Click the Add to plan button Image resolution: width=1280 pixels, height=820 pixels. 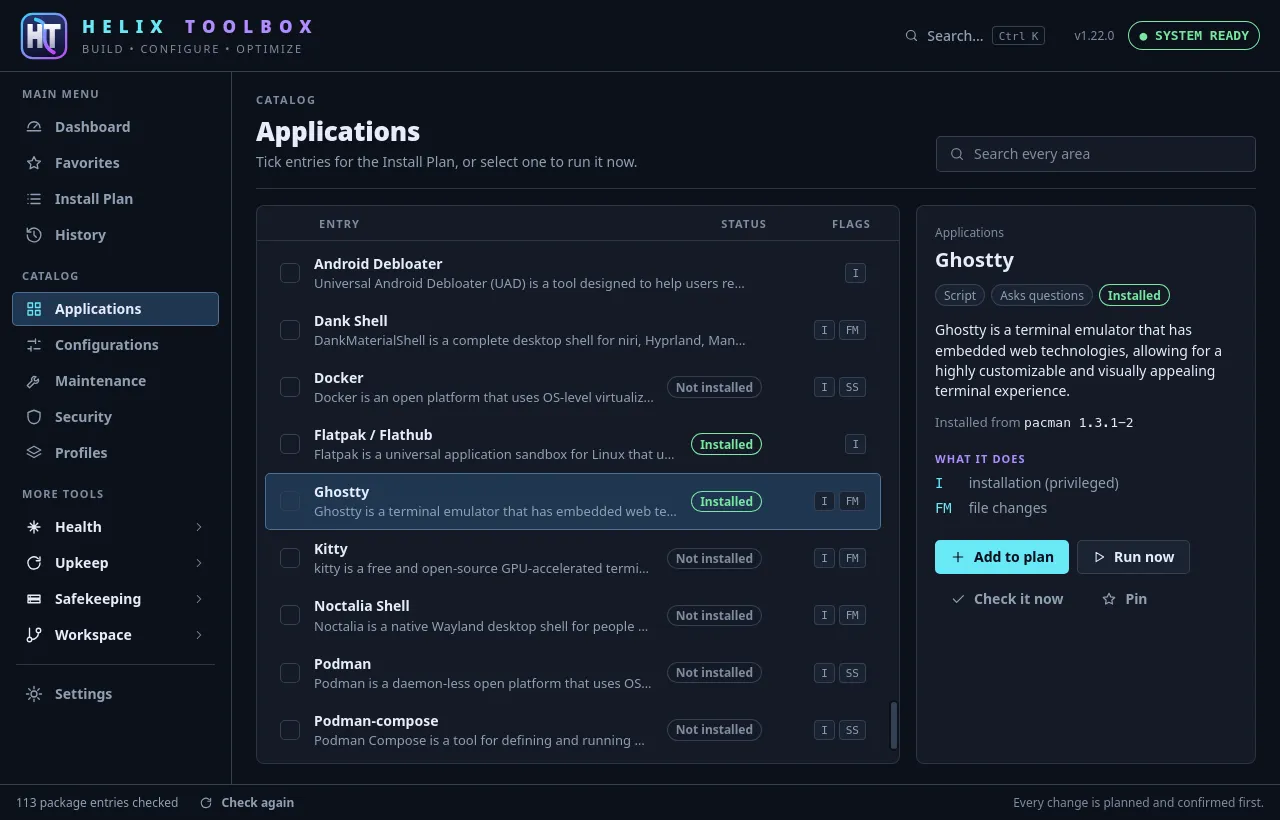1002,557
